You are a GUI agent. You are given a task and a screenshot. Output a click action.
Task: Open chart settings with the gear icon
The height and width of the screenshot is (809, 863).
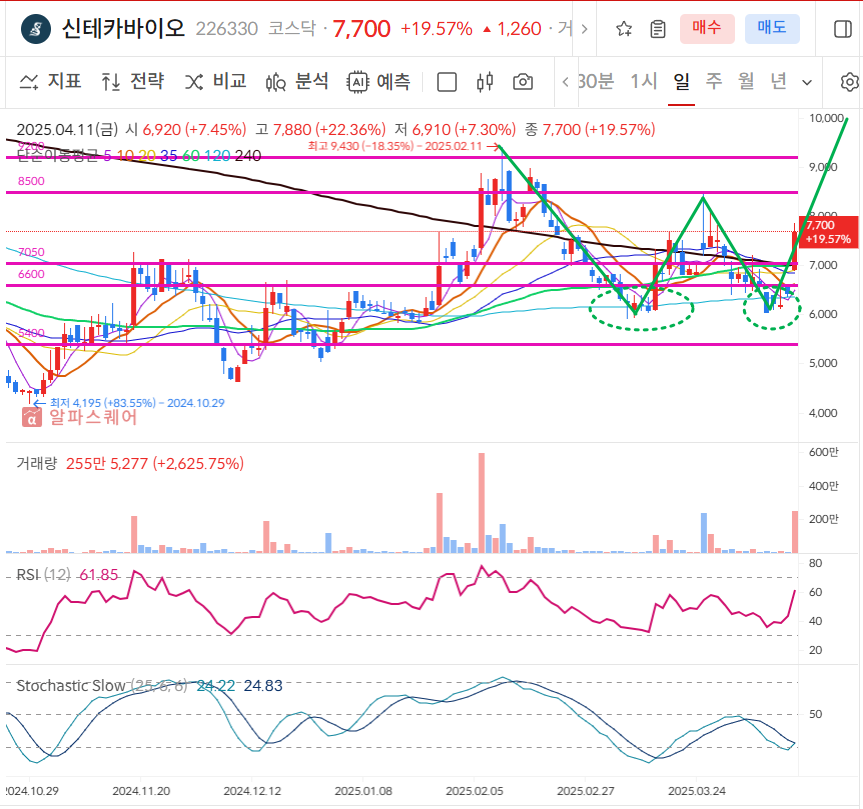click(x=849, y=83)
